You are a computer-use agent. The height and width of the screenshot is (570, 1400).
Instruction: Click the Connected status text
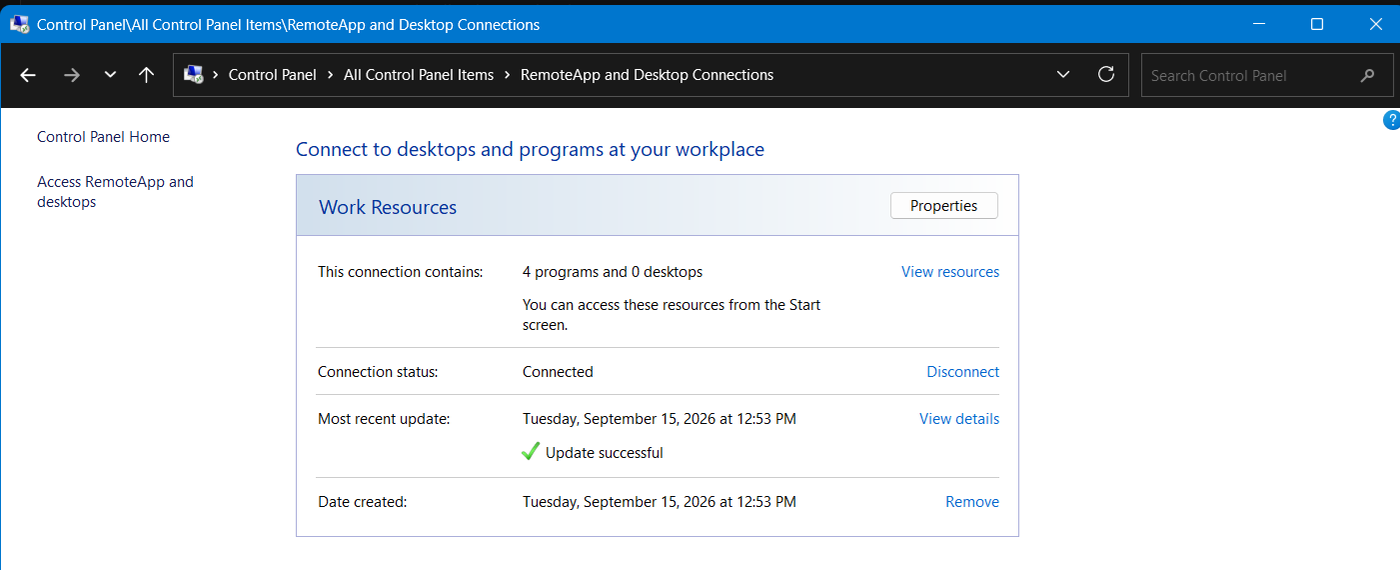pos(558,372)
